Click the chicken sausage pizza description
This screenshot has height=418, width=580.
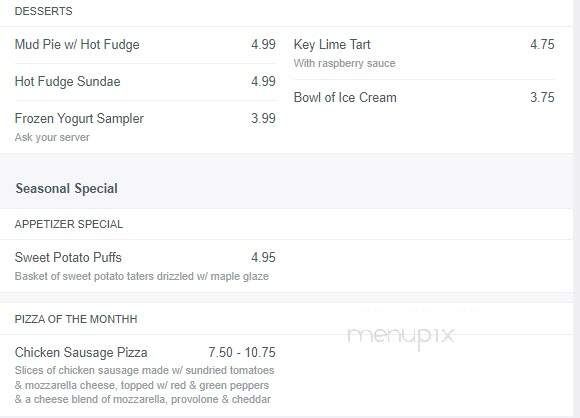pos(144,385)
